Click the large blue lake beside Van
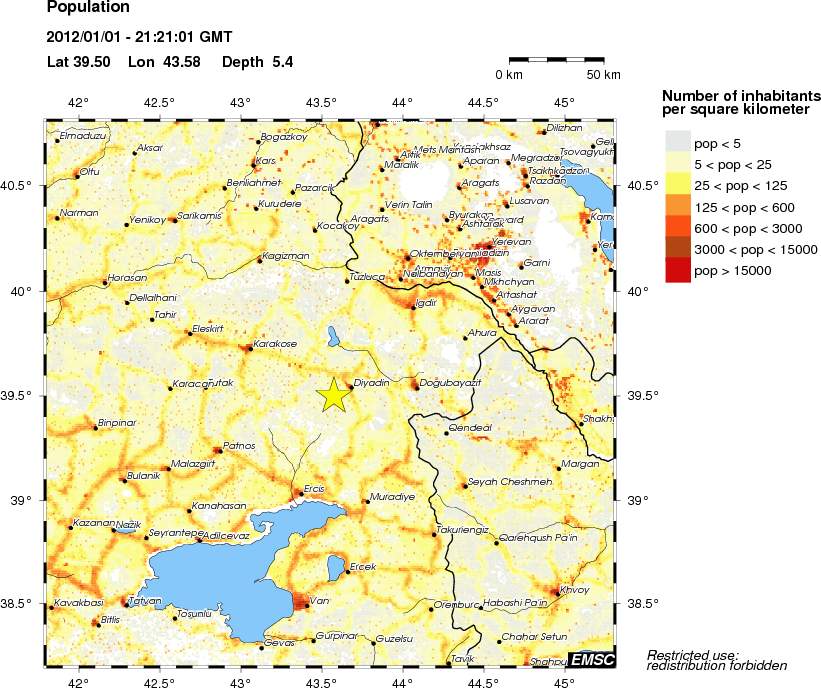The image size is (821, 688). click(x=230, y=576)
